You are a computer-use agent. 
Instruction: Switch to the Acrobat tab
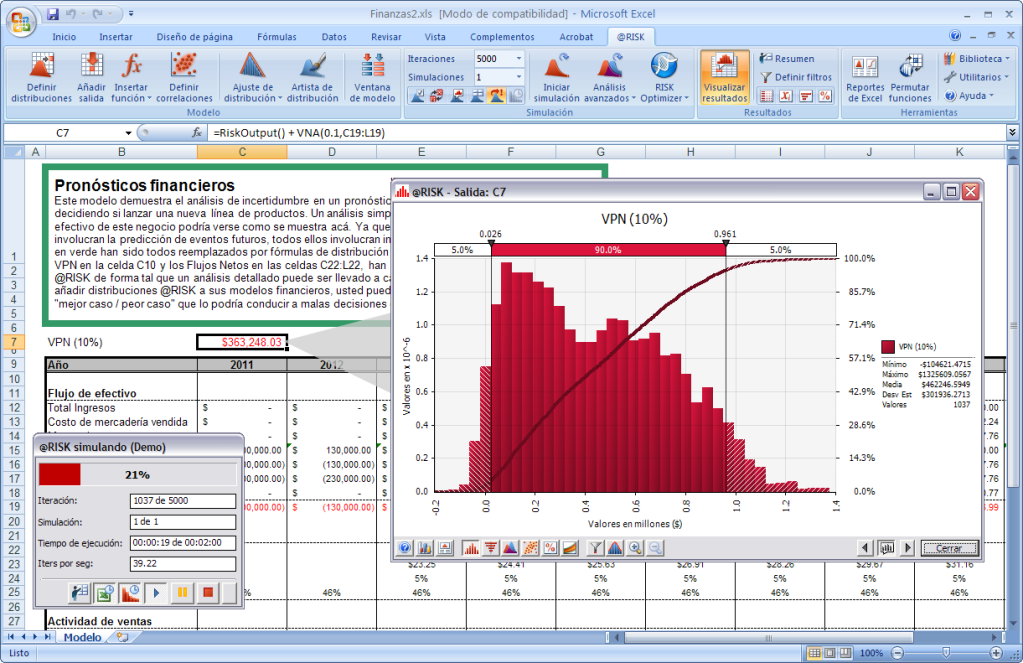[x=576, y=37]
